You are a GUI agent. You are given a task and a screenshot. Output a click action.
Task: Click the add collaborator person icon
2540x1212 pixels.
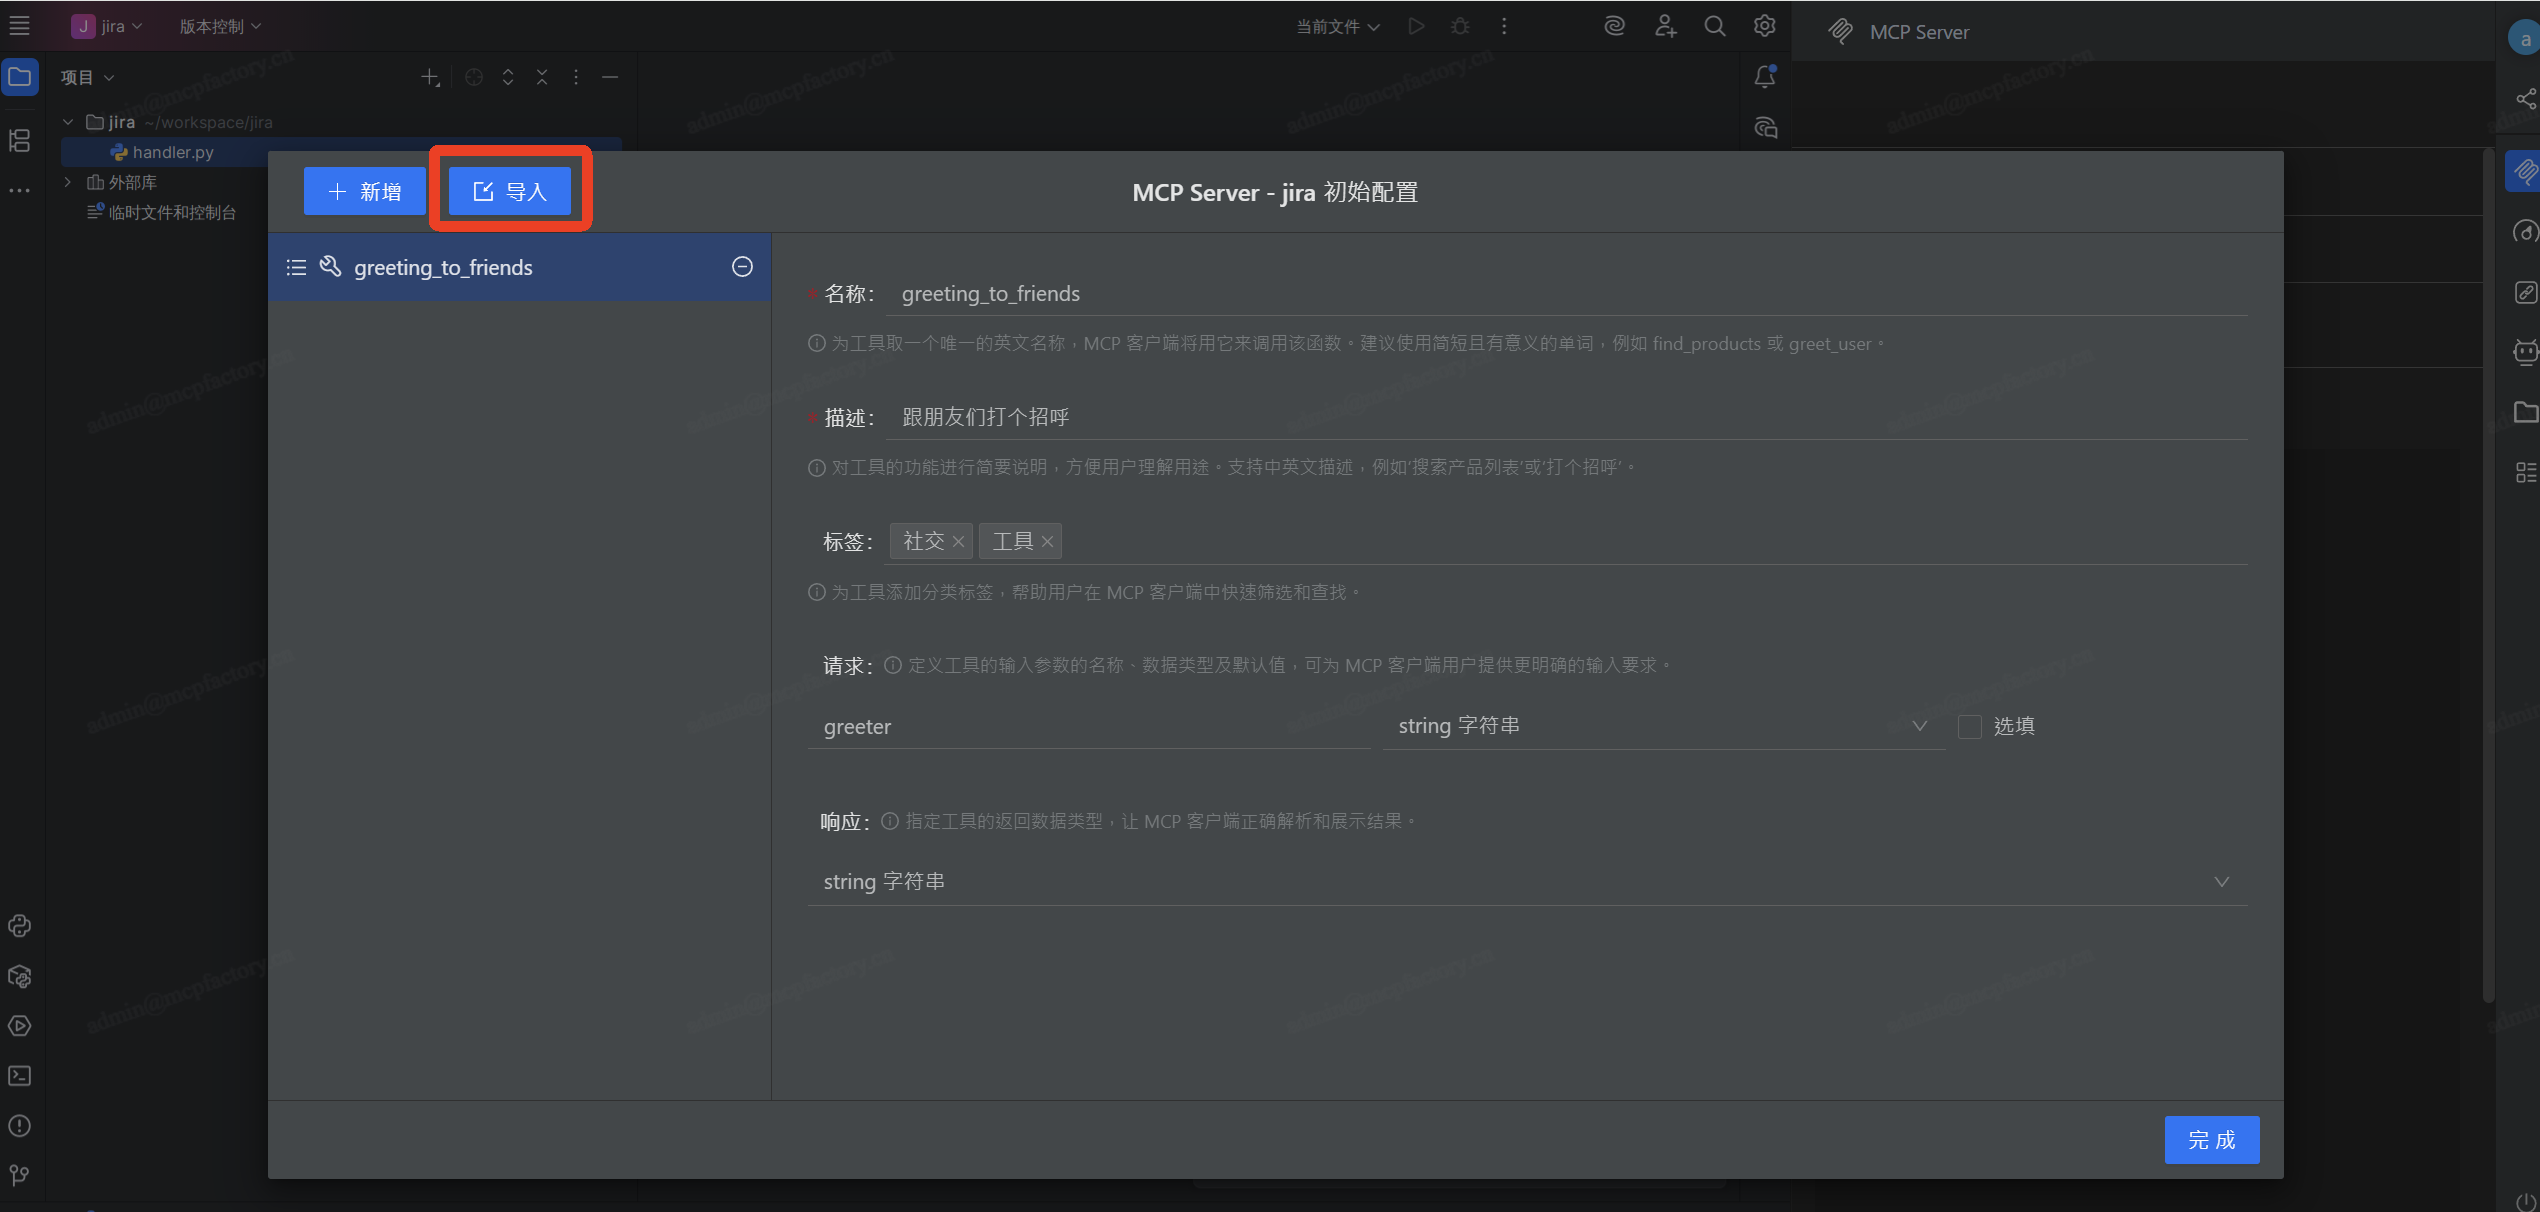[1665, 26]
